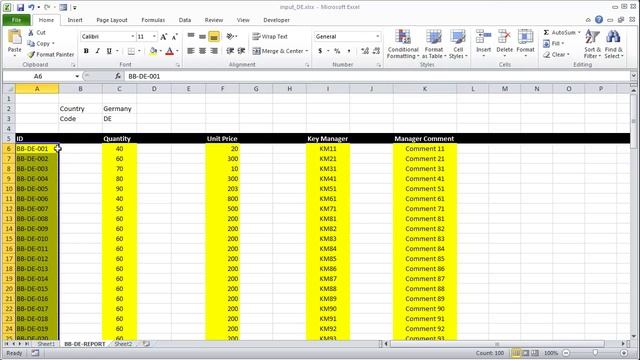This screenshot has height=360, width=640.
Task: Switch to Page Break Preview in status bar
Action: point(535,353)
